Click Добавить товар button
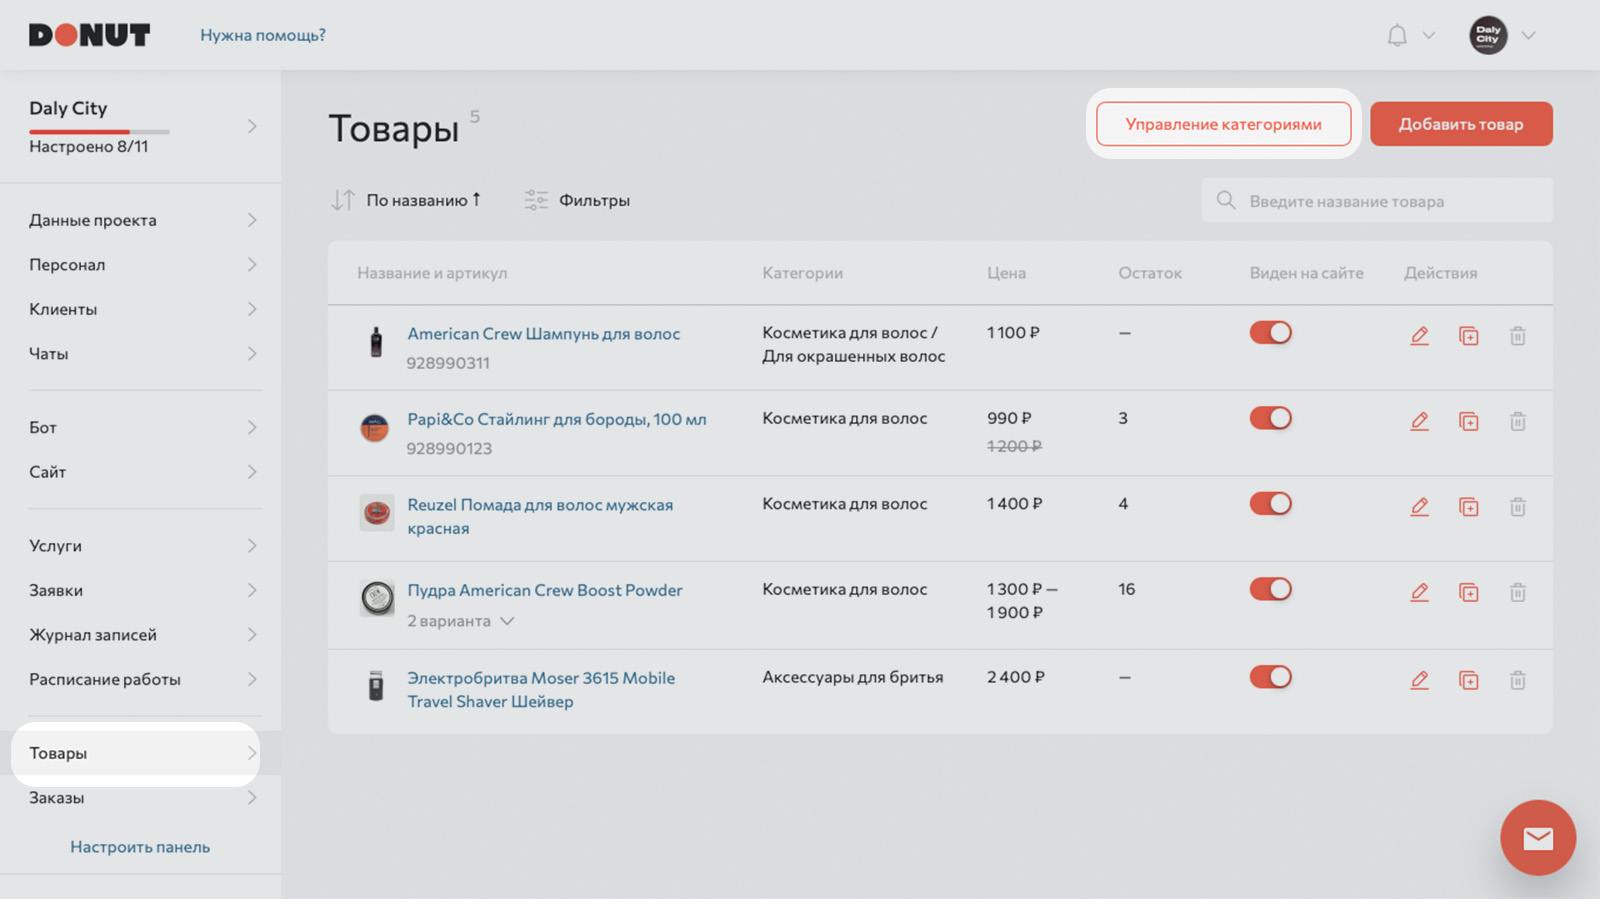 coord(1461,124)
